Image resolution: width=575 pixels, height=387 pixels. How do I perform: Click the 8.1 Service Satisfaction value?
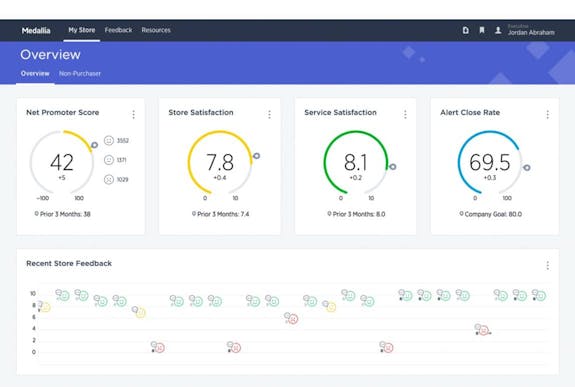pos(355,163)
